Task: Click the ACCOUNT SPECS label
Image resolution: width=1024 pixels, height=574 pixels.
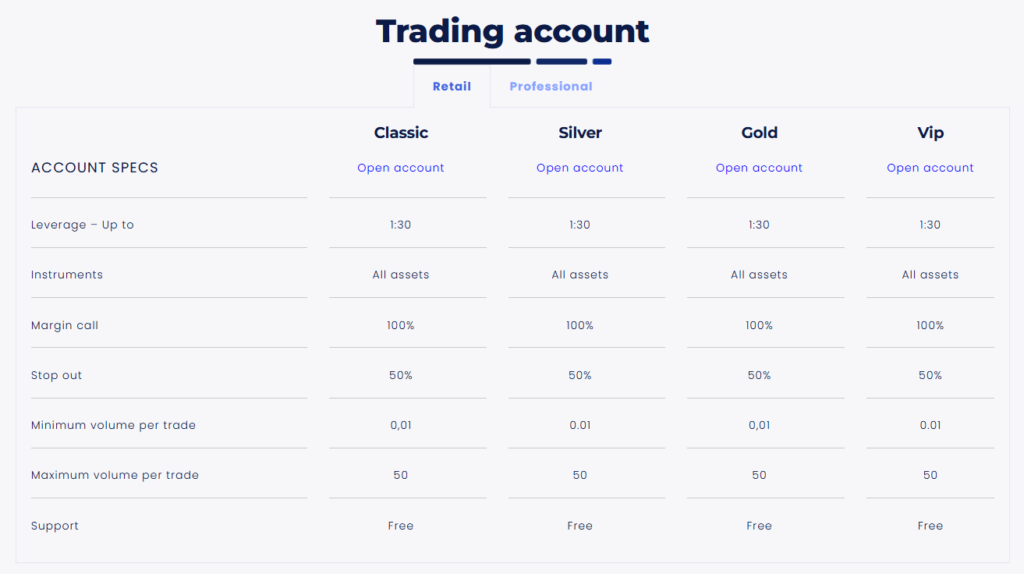Action: (95, 168)
